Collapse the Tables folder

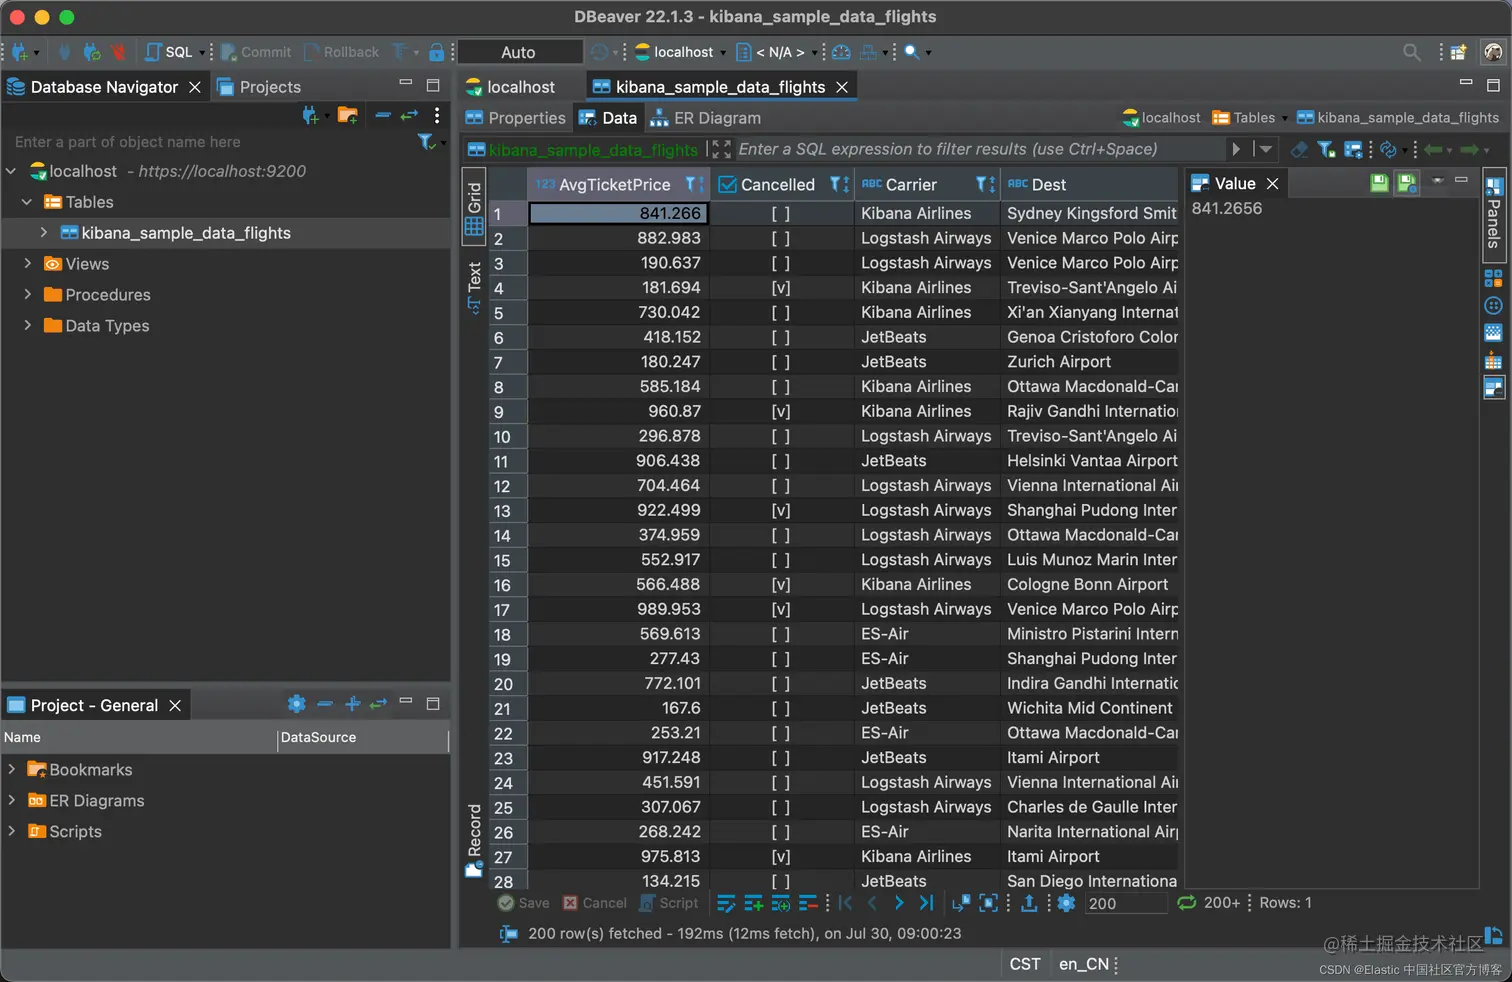tap(27, 202)
